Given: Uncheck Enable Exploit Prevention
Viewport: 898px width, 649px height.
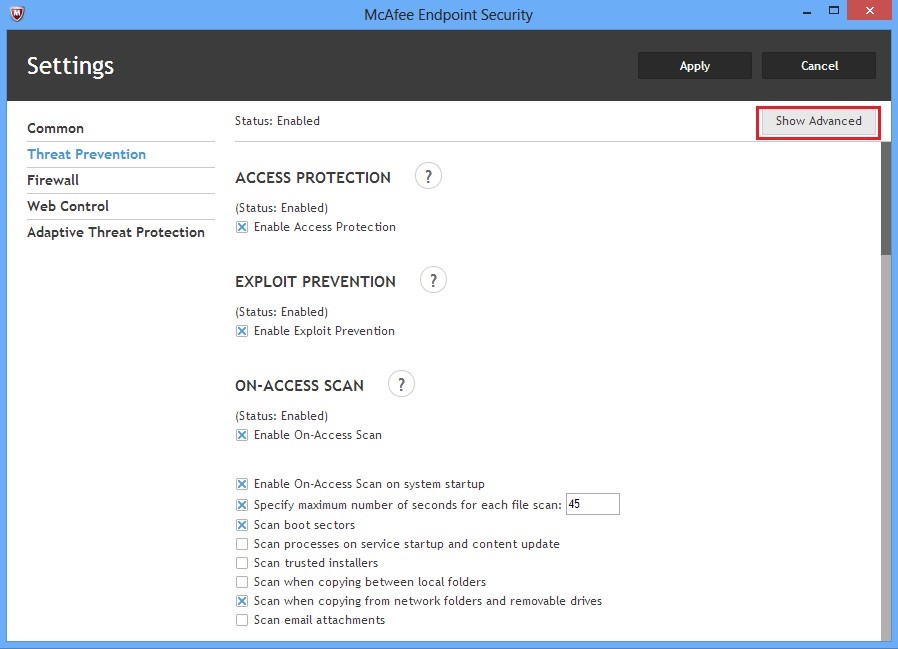Looking at the screenshot, I should click(241, 331).
